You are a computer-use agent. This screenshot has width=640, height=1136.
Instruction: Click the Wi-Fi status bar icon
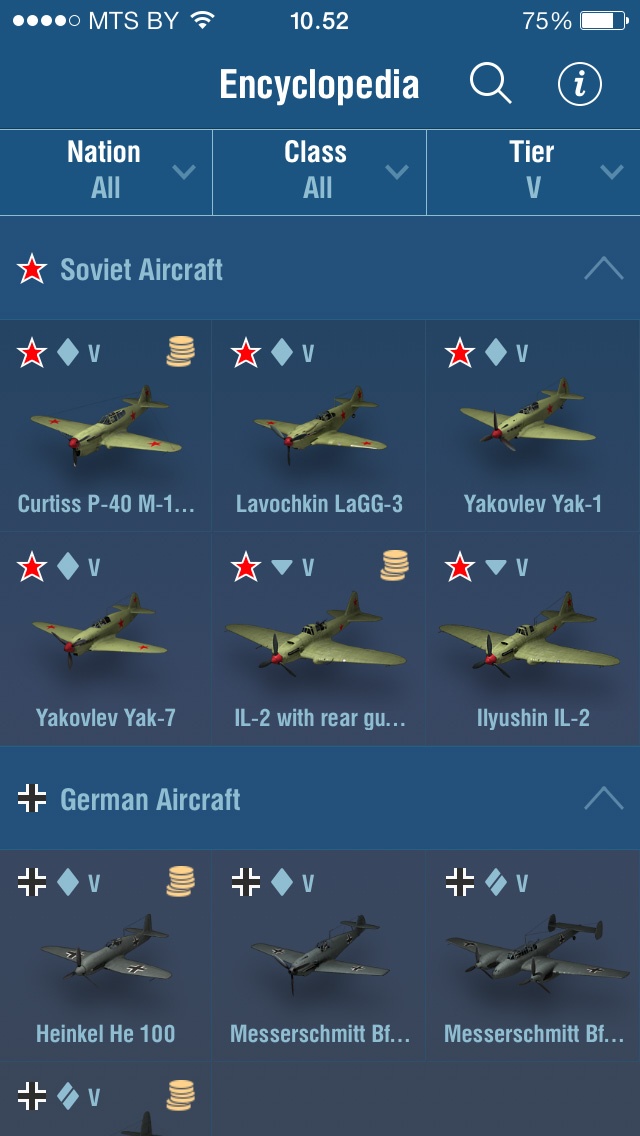click(x=204, y=20)
